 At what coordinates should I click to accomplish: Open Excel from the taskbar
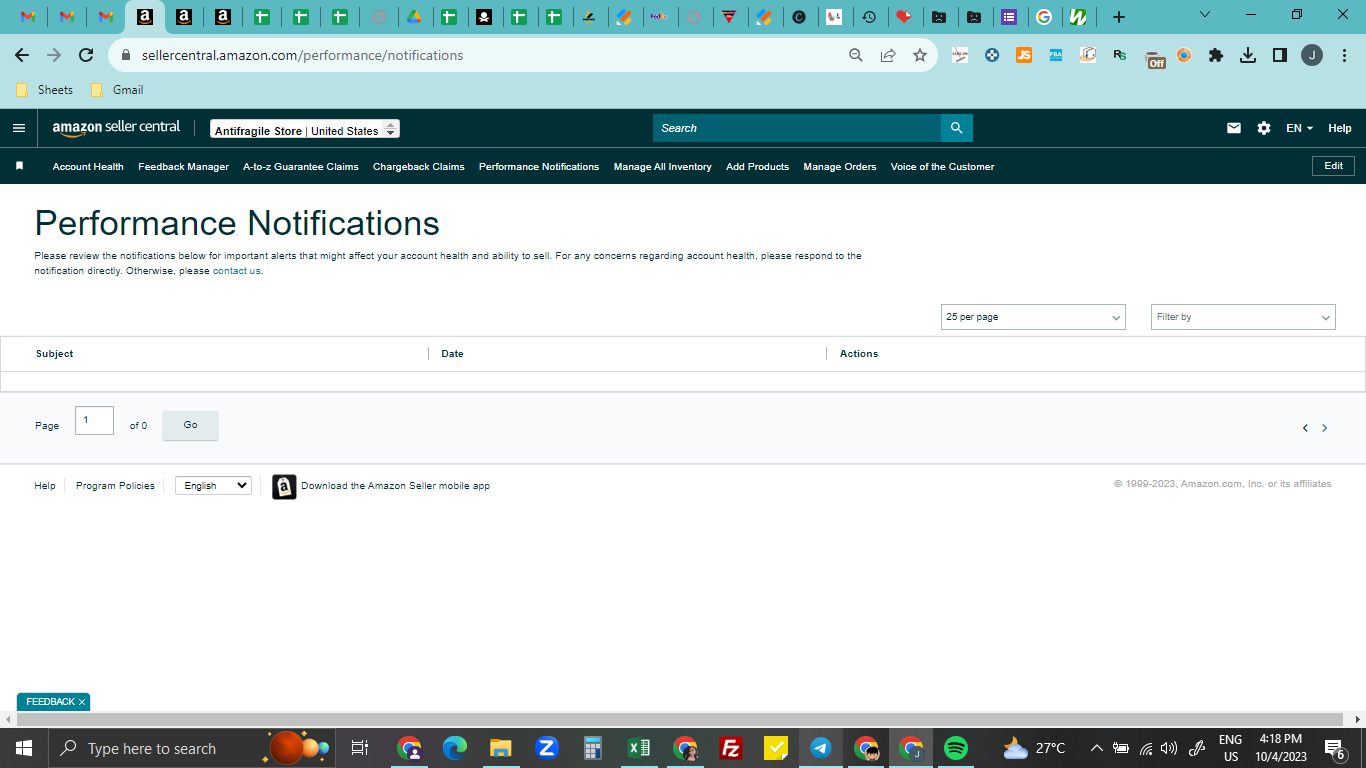pyautogui.click(x=639, y=748)
